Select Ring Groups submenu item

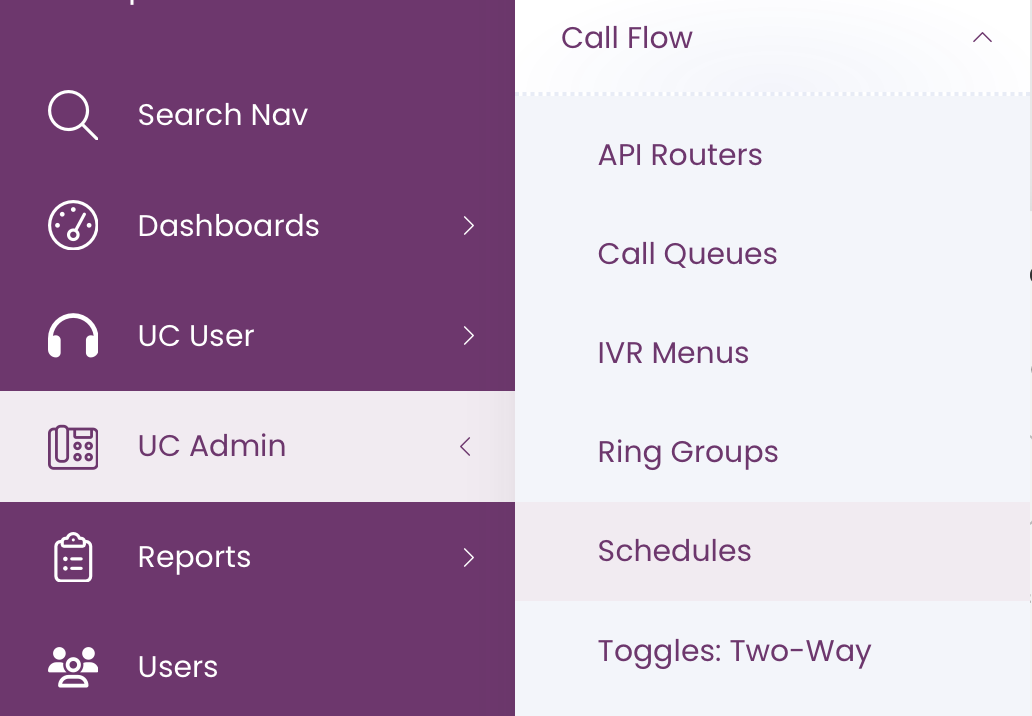[x=687, y=452]
